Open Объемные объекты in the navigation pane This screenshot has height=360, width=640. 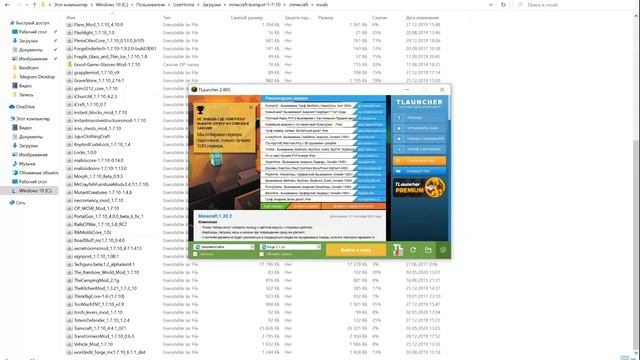coord(38,173)
